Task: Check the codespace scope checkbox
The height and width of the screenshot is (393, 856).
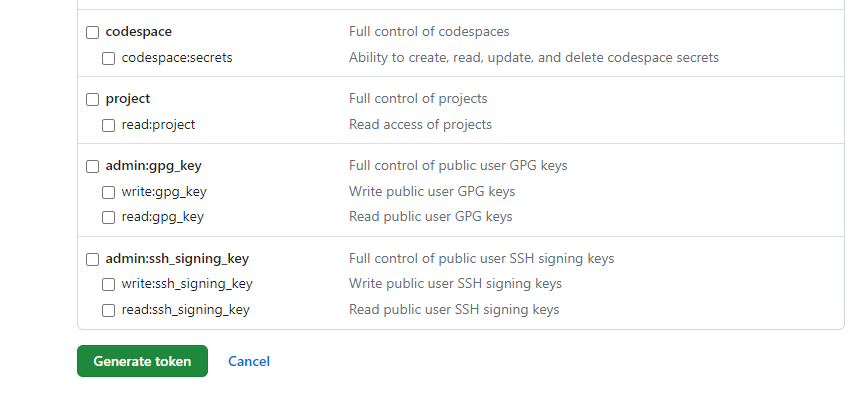Action: click(x=93, y=32)
